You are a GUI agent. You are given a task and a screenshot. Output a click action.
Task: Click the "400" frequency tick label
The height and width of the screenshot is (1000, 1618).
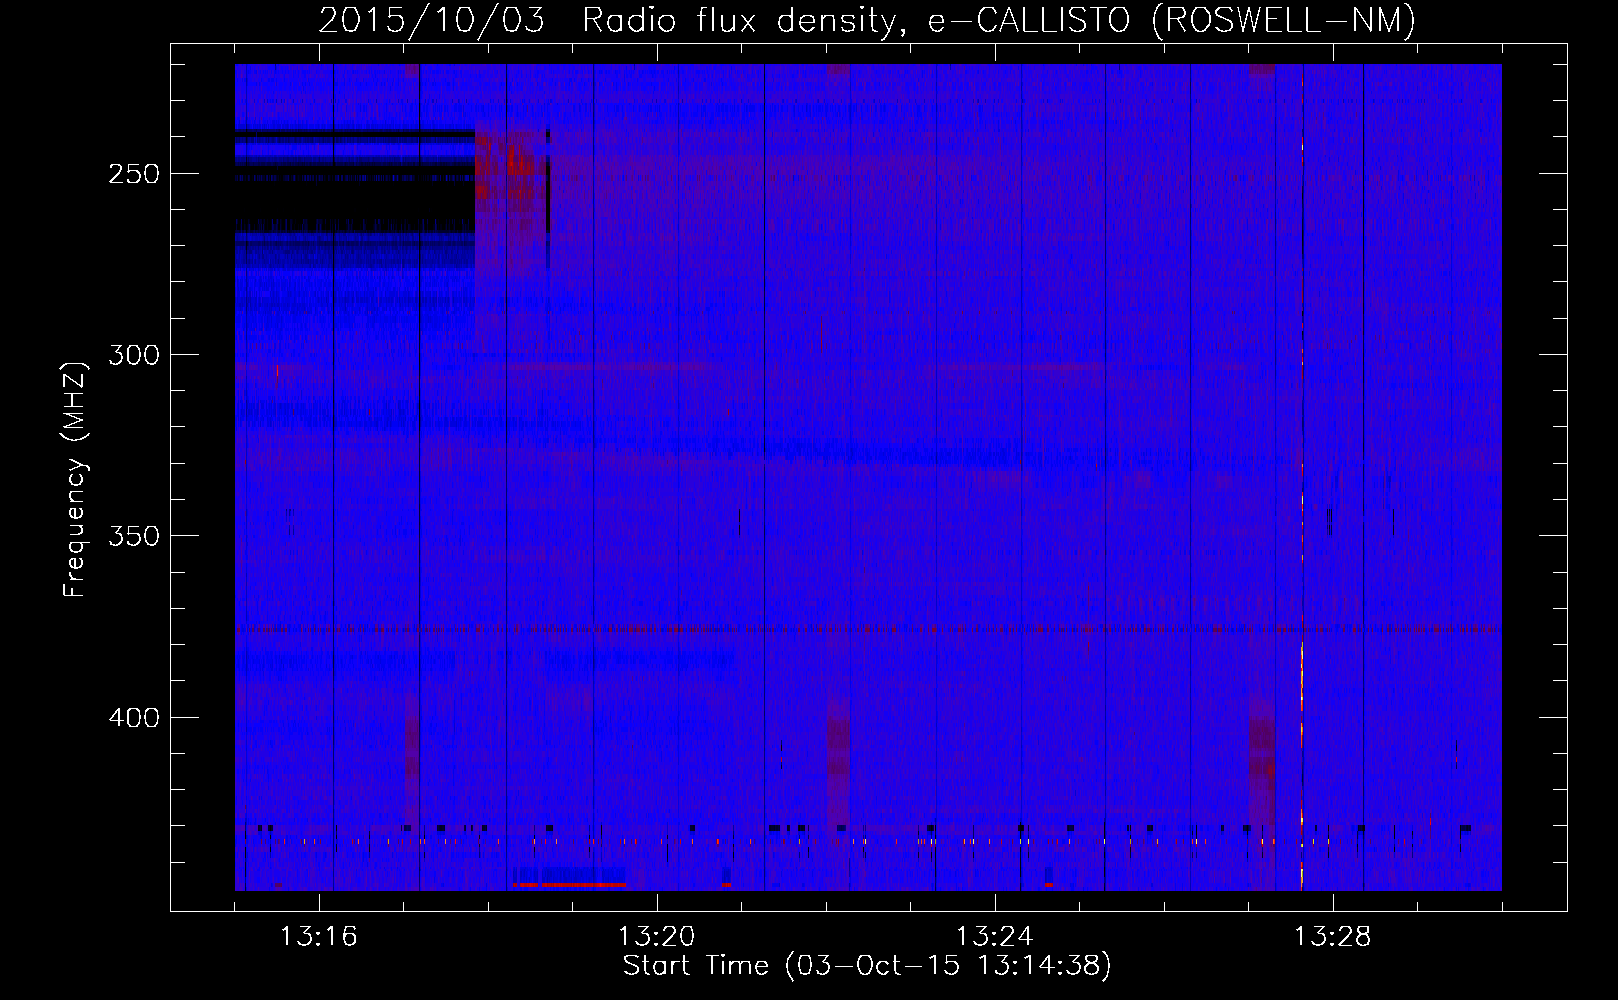pos(134,718)
